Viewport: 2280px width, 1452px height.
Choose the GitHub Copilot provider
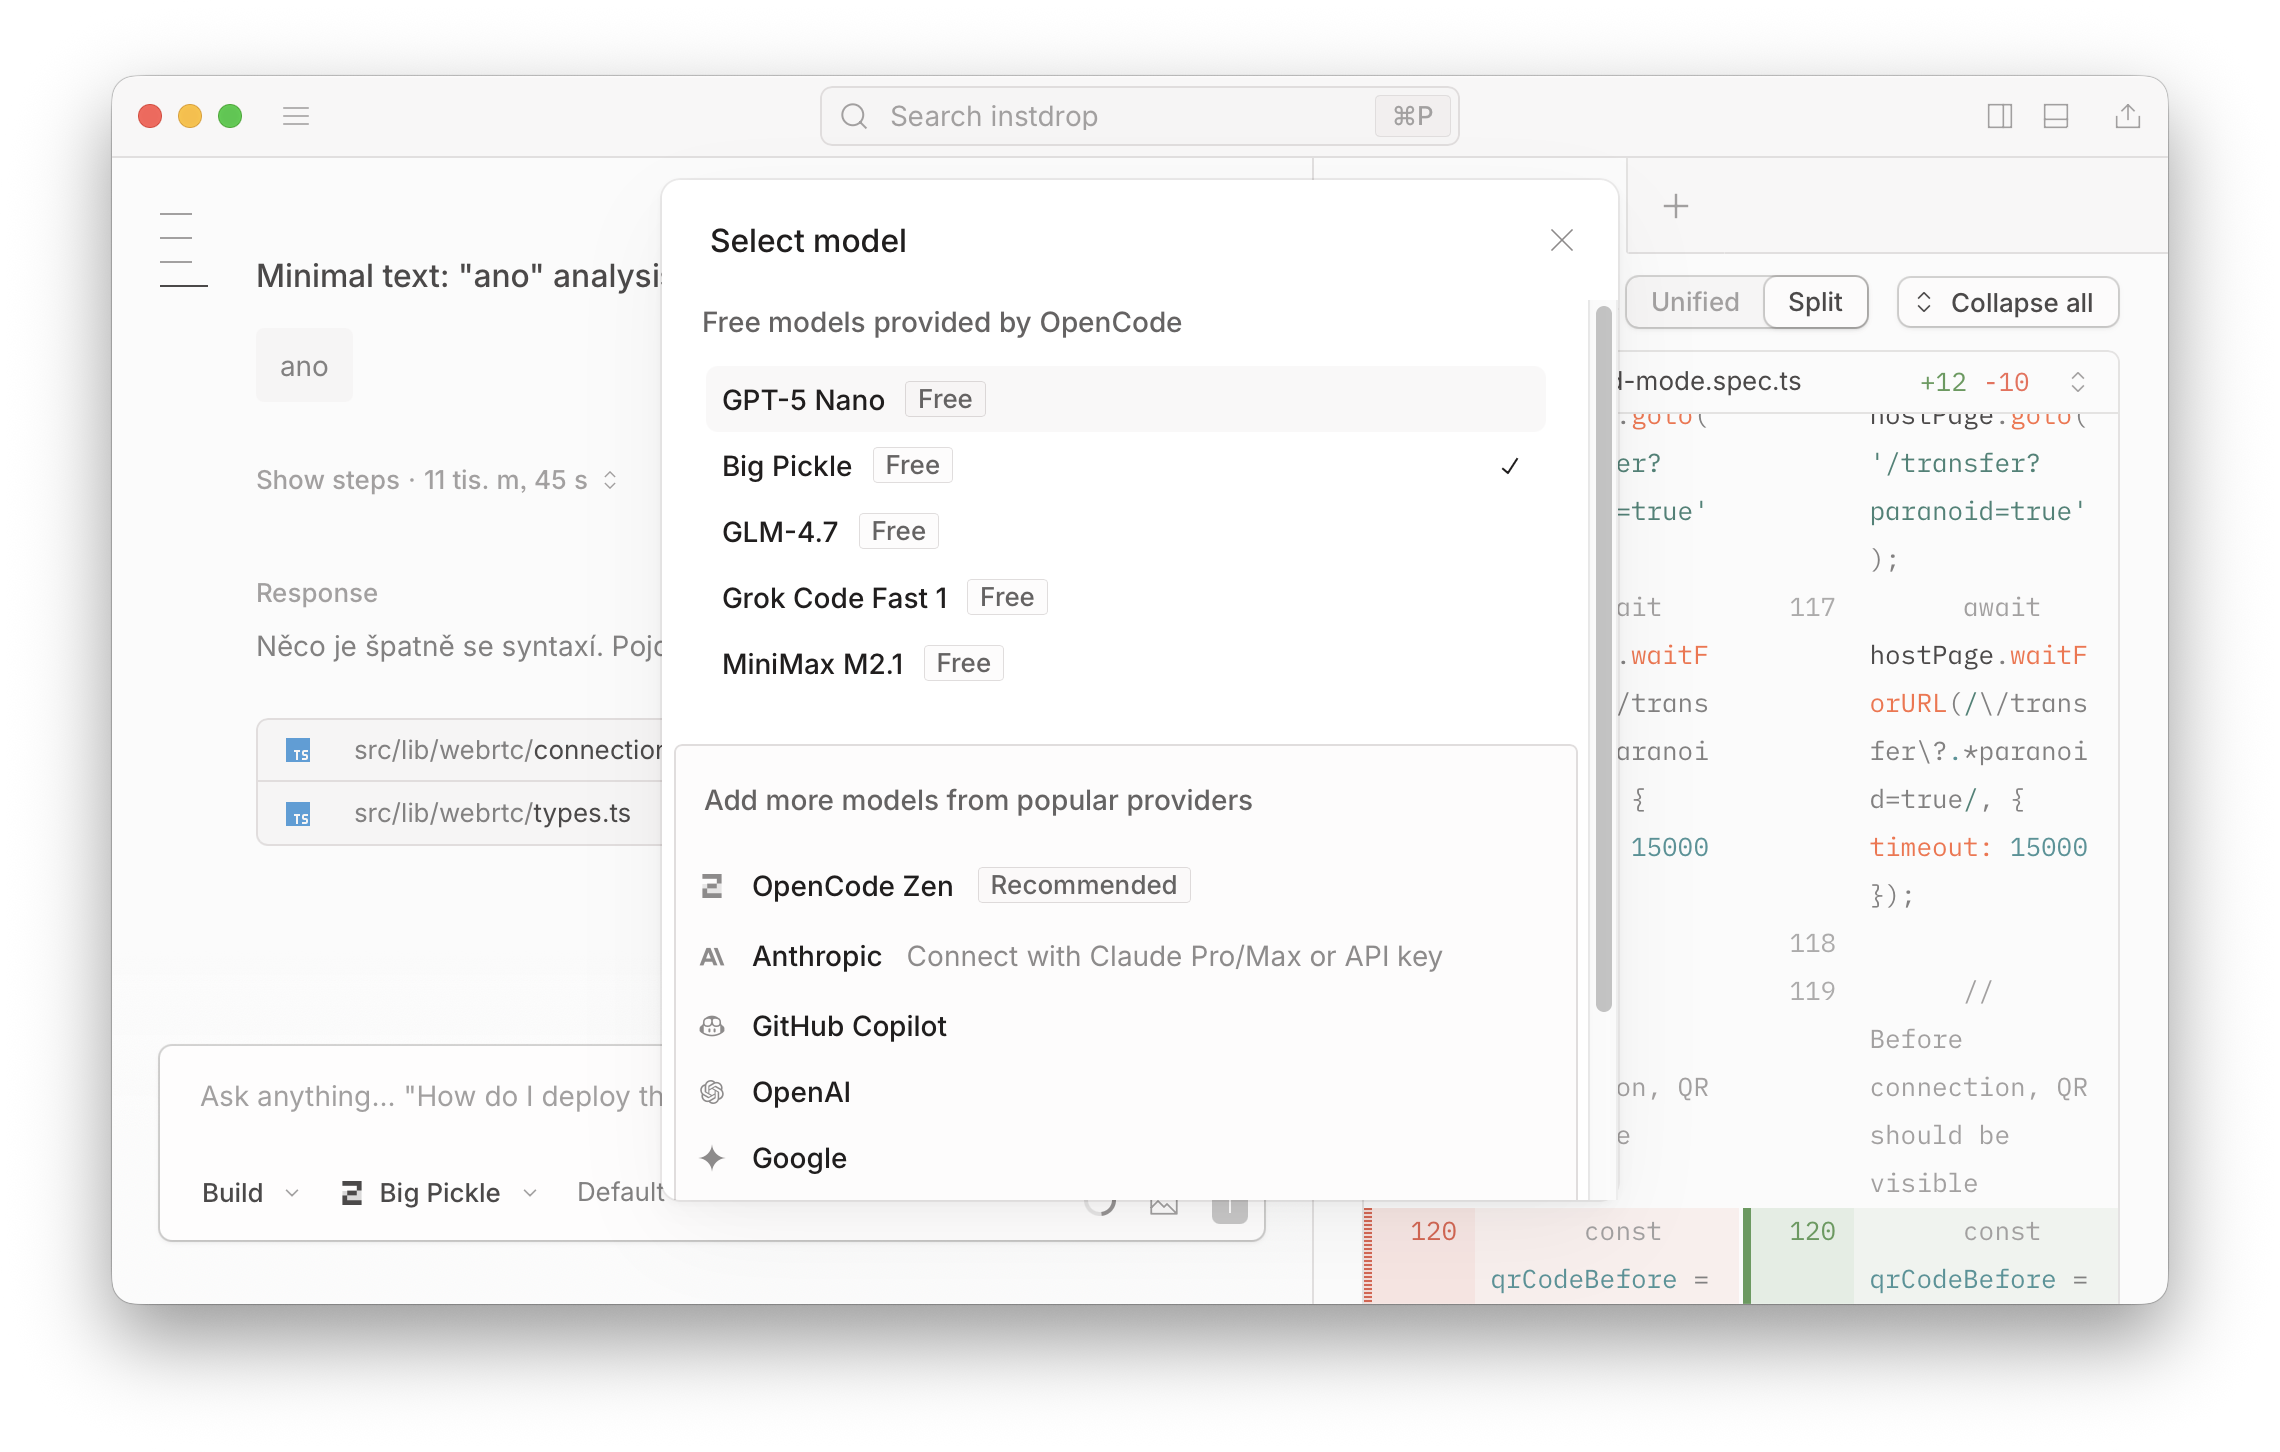click(848, 1026)
